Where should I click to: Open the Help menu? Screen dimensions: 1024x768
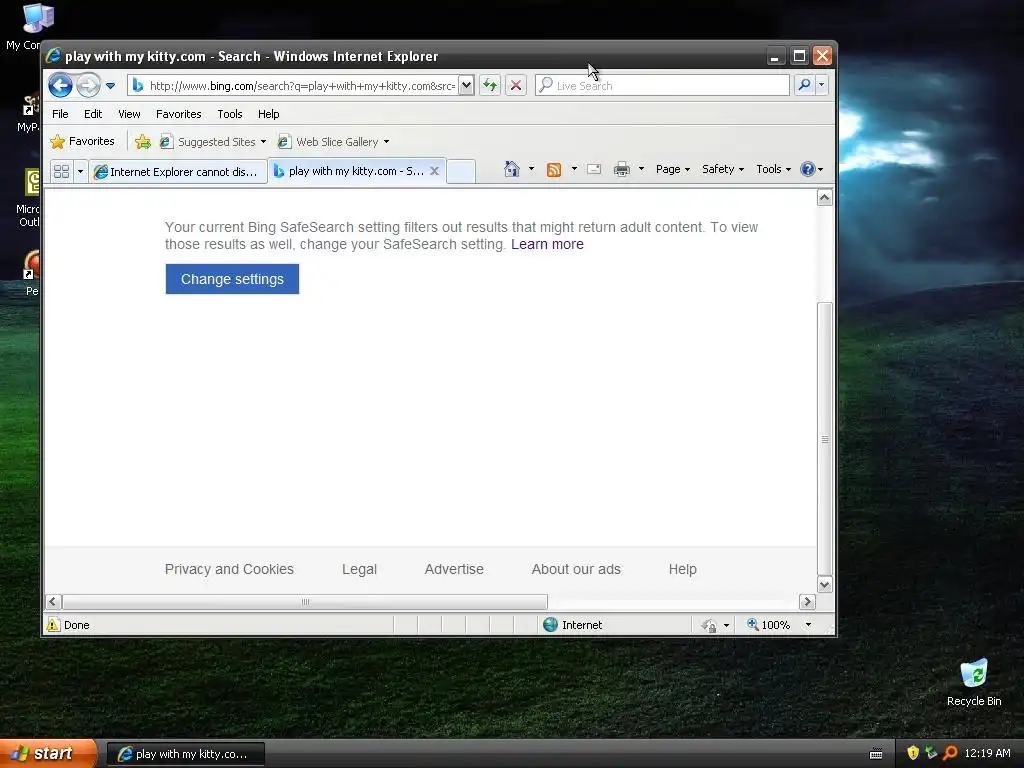[x=268, y=114]
